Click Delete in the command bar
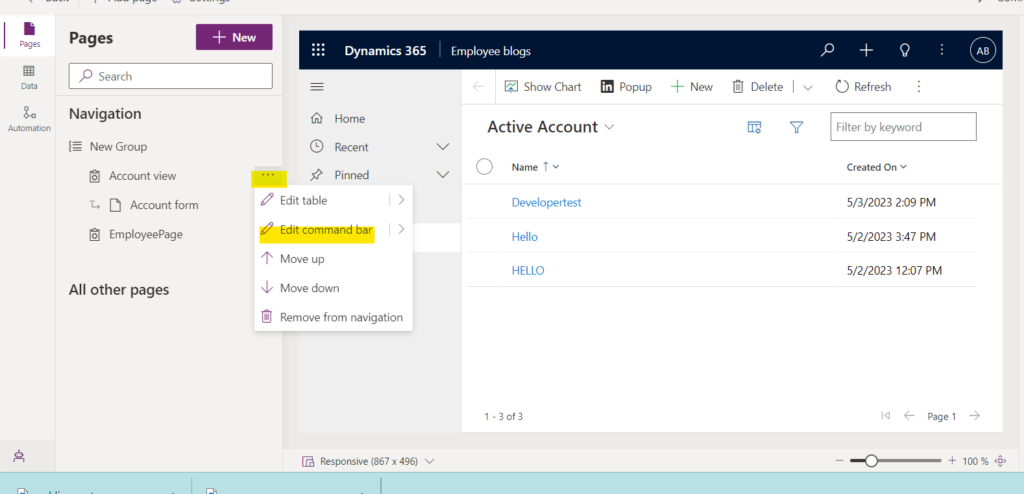This screenshot has height=494, width=1024. (x=757, y=87)
